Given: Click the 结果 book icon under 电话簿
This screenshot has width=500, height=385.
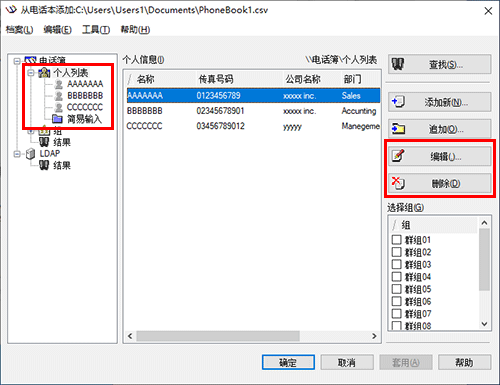Looking at the screenshot, I should [x=44, y=142].
